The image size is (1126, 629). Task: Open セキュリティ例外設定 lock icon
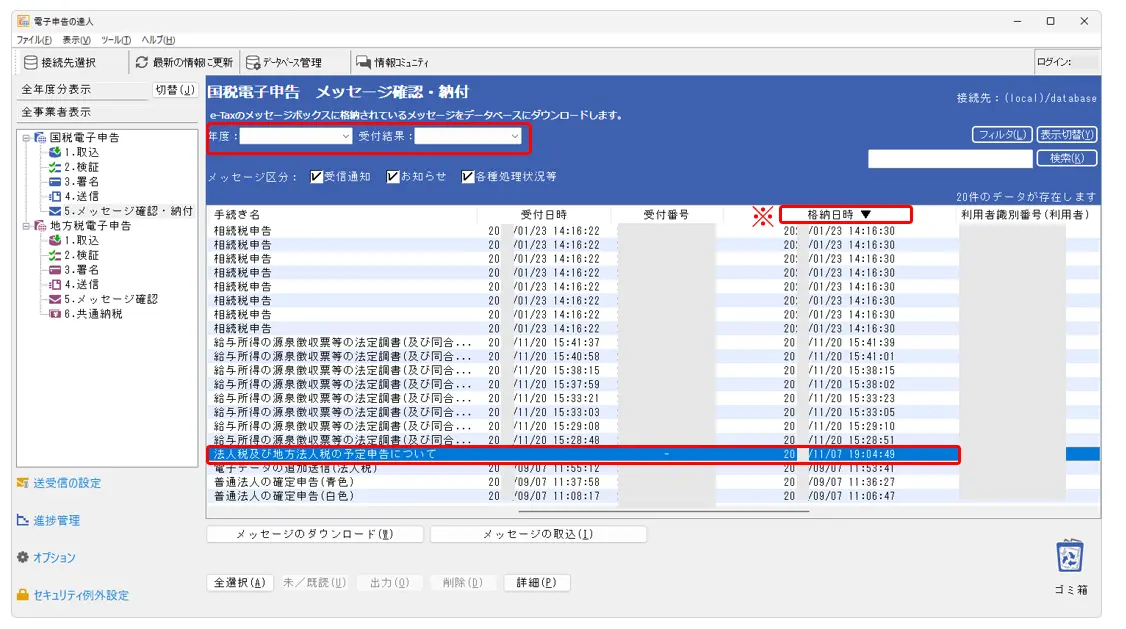(x=22, y=595)
